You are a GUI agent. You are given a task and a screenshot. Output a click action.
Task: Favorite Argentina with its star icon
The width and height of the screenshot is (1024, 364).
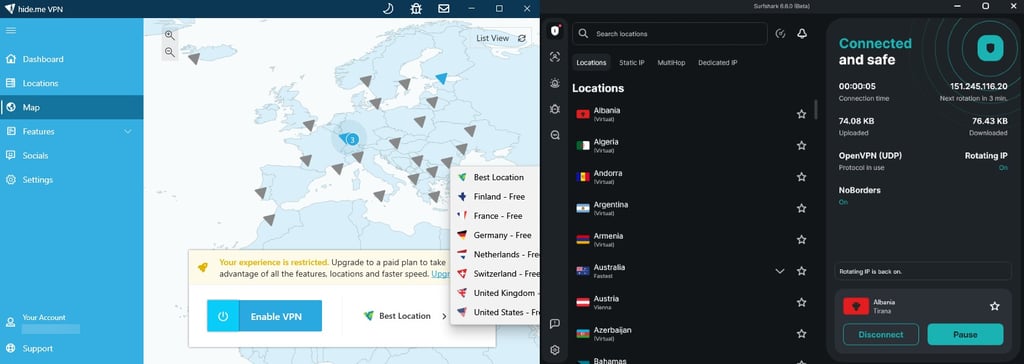(x=801, y=208)
